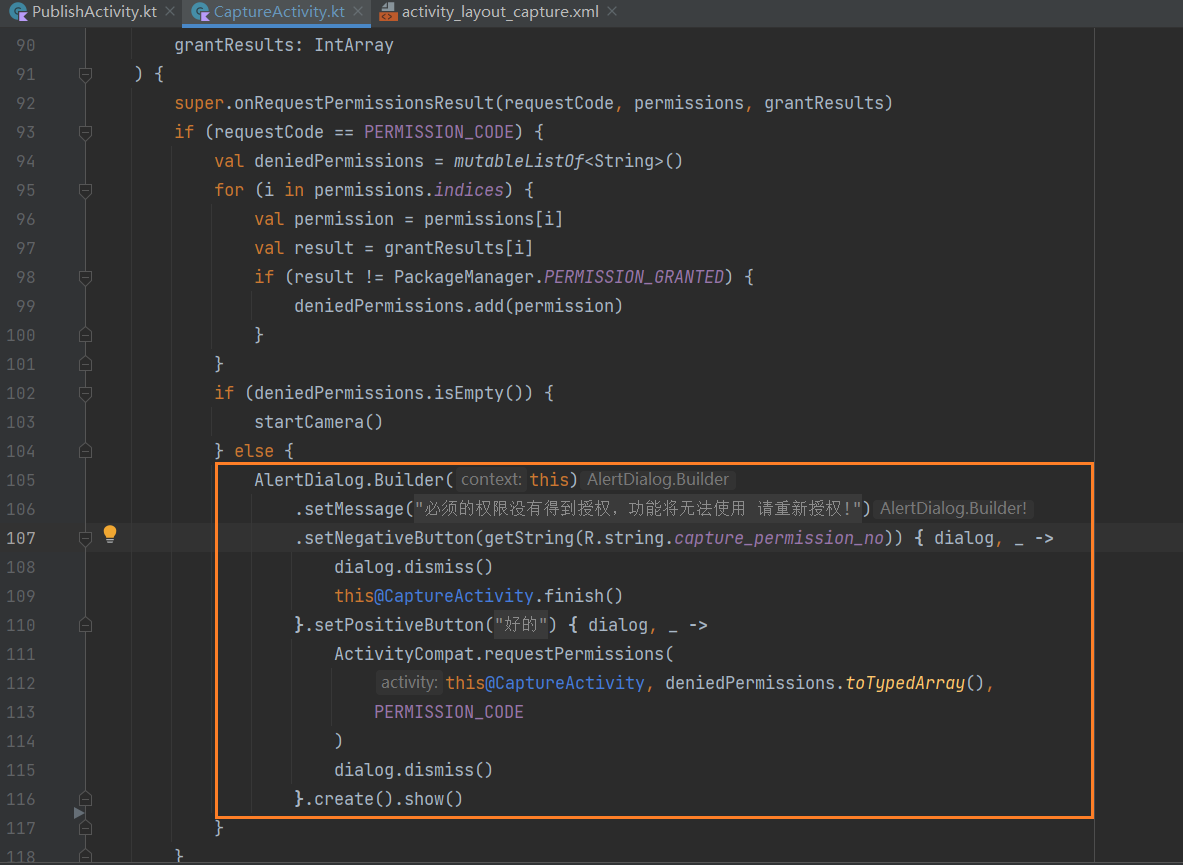Screen dimensions: 1183x865
Task: Click the startCamera() call on line 103
Action: pyautogui.click(x=318, y=422)
